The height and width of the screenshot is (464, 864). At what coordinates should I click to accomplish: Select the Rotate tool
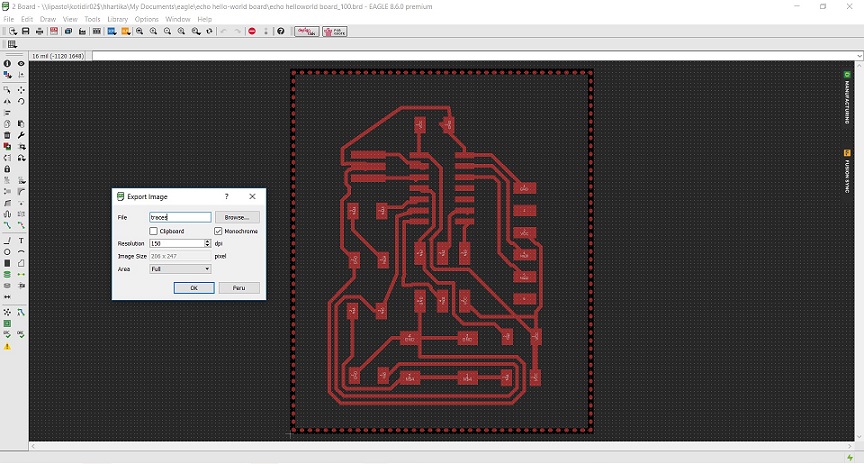[x=21, y=101]
